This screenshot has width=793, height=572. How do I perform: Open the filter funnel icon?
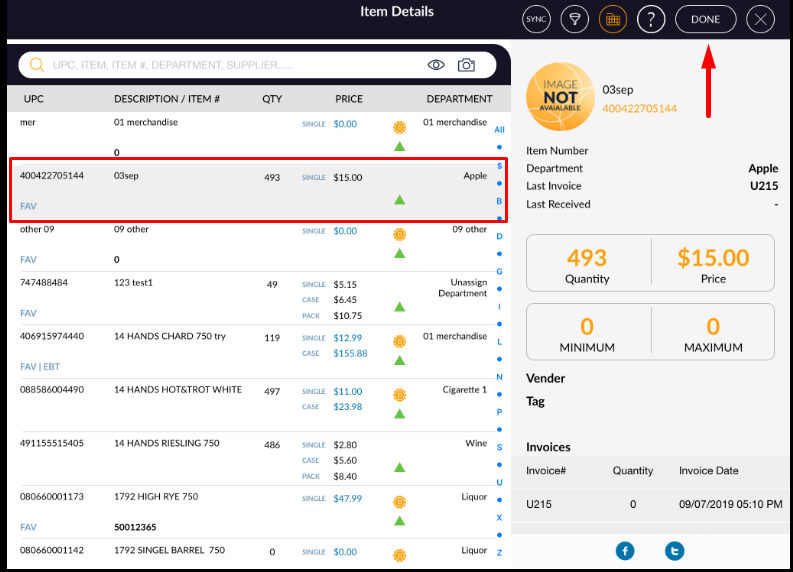tap(575, 18)
